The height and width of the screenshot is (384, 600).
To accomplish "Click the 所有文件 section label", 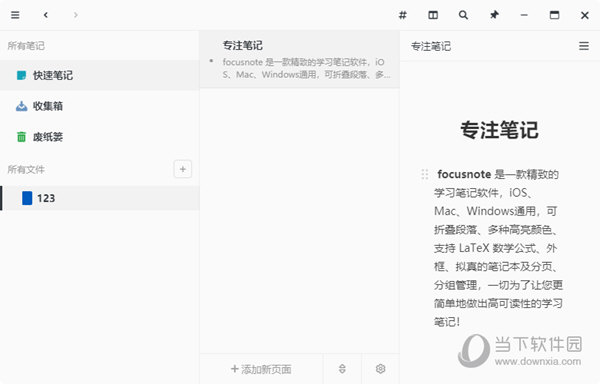I will [x=26, y=169].
